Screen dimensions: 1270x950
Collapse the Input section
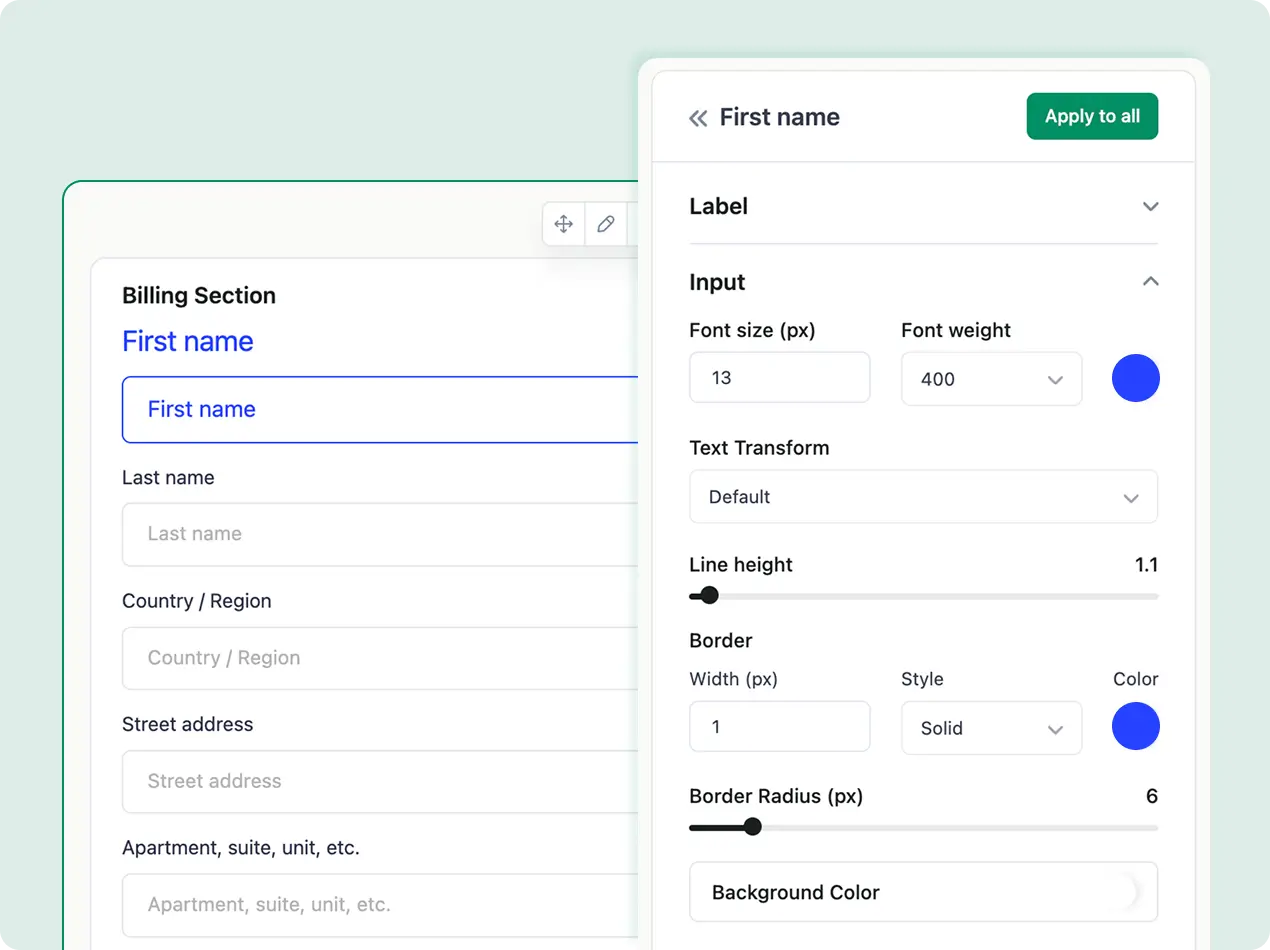click(1150, 282)
